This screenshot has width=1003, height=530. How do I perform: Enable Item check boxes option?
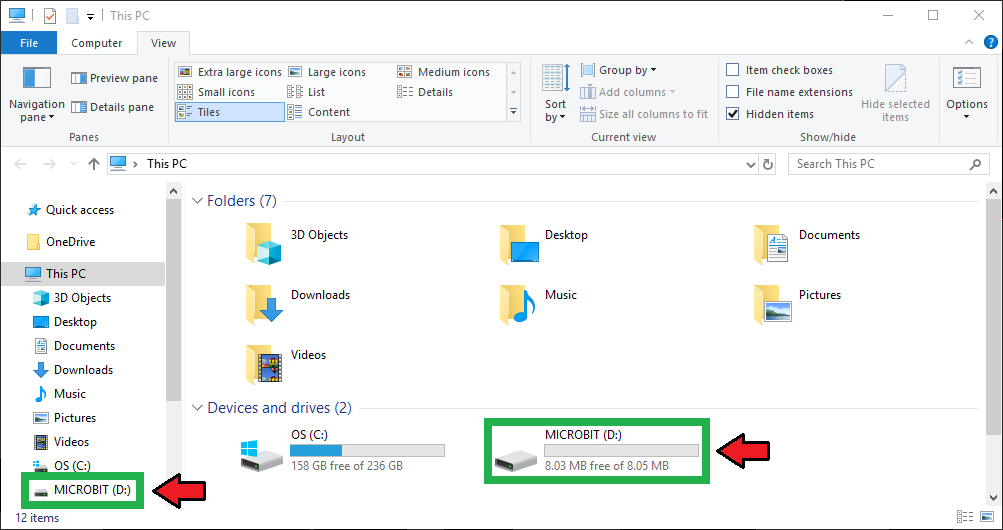733,70
